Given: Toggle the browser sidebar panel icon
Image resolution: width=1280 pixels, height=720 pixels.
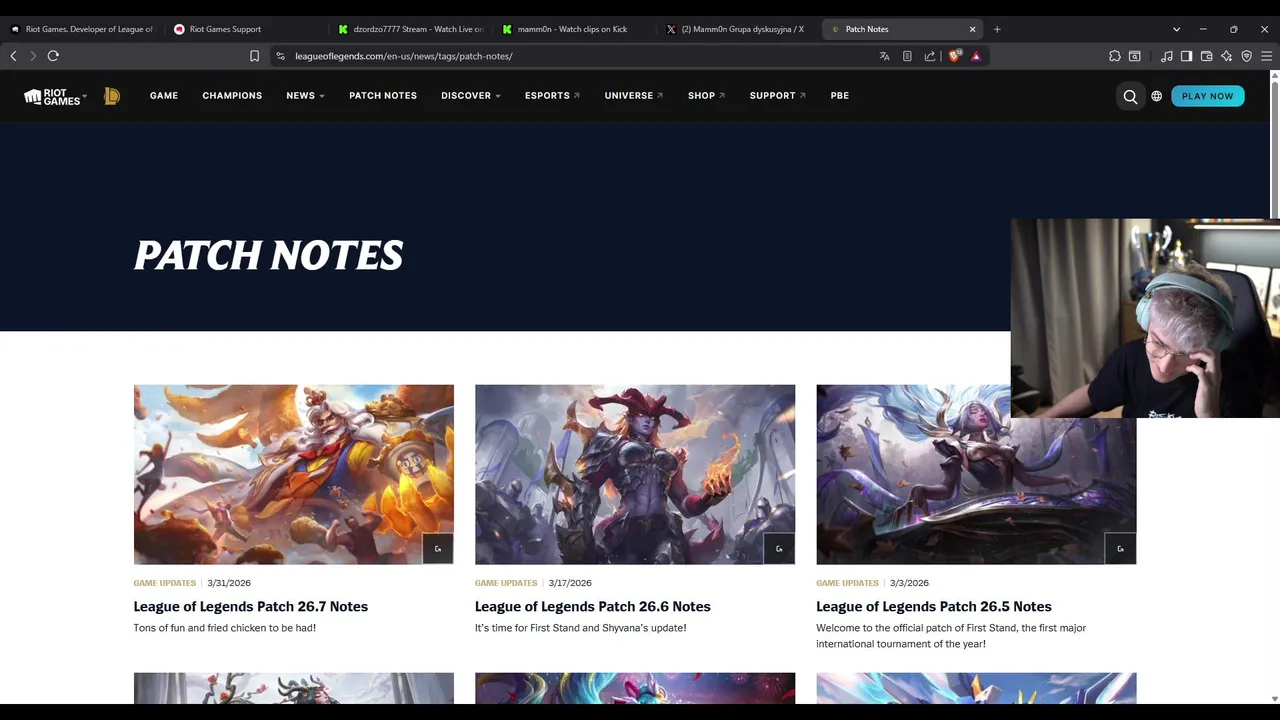Looking at the screenshot, I should coord(1186,56).
